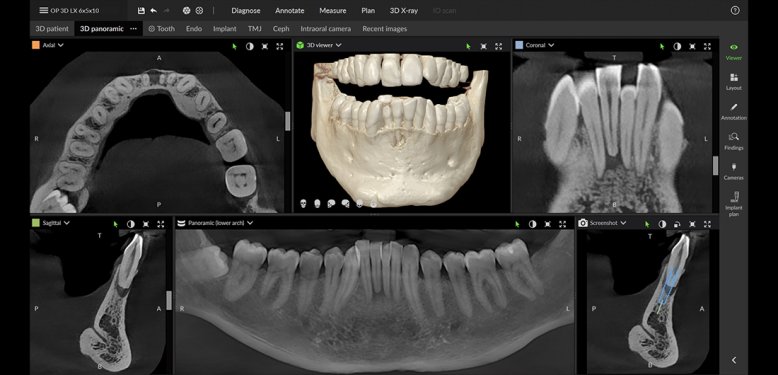The width and height of the screenshot is (778, 375).
Task: Toggle contrast adjustment in Panoramic view
Action: (532, 224)
